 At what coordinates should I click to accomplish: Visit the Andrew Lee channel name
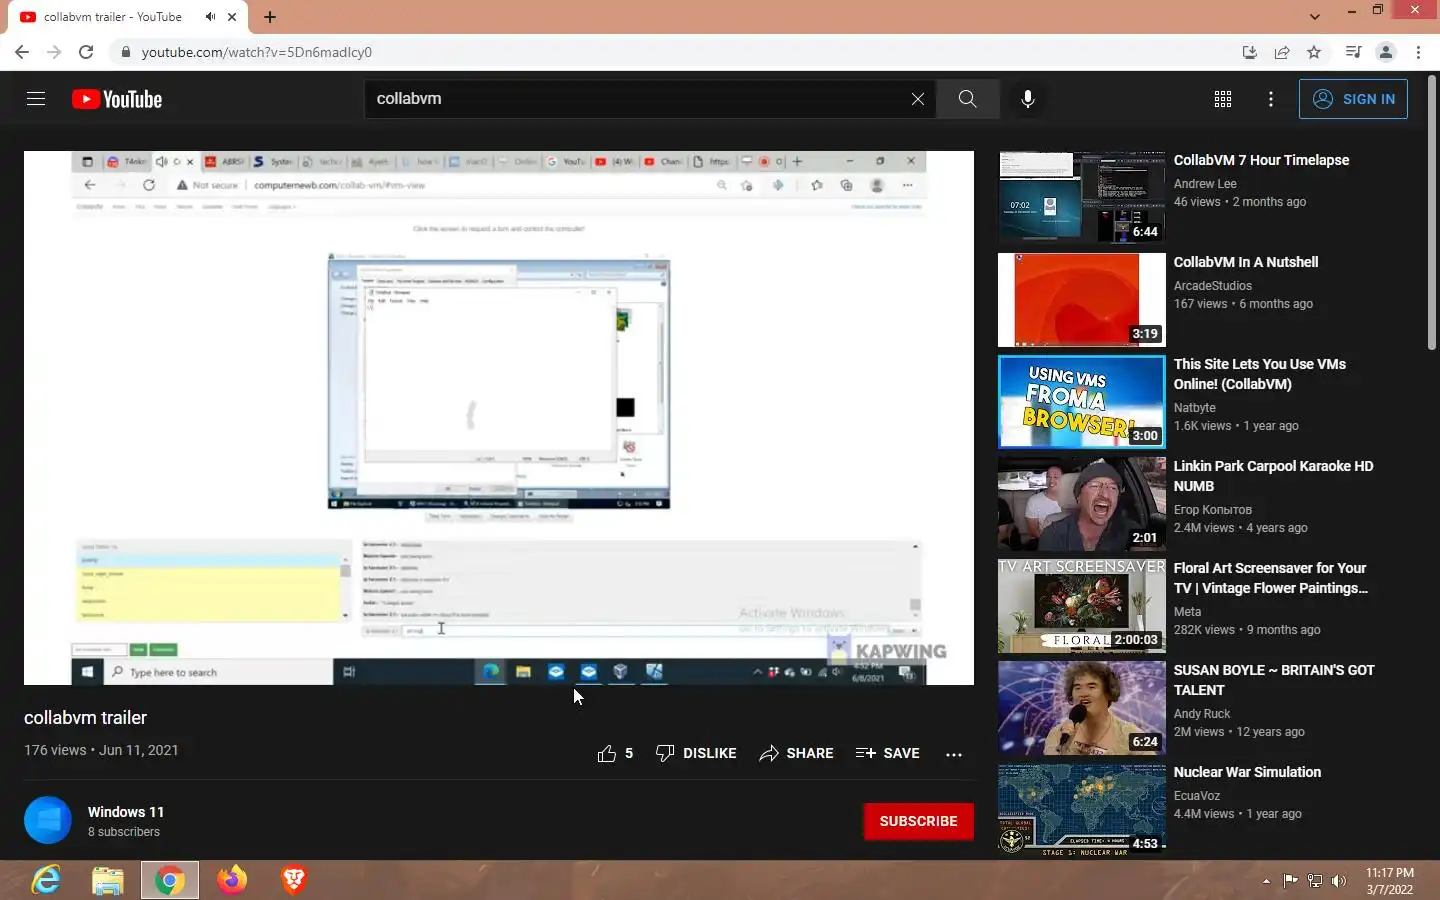[x=1205, y=184]
